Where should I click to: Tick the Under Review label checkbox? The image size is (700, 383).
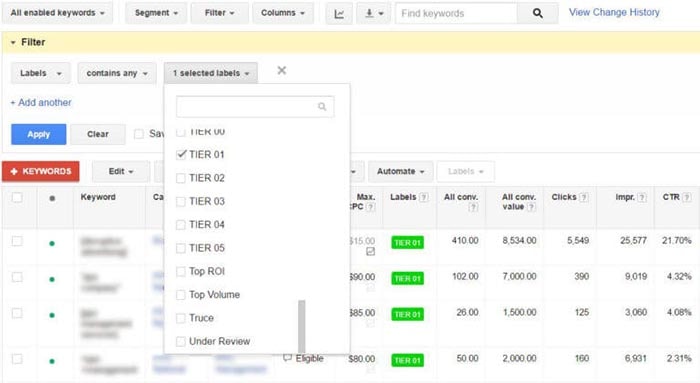181,341
